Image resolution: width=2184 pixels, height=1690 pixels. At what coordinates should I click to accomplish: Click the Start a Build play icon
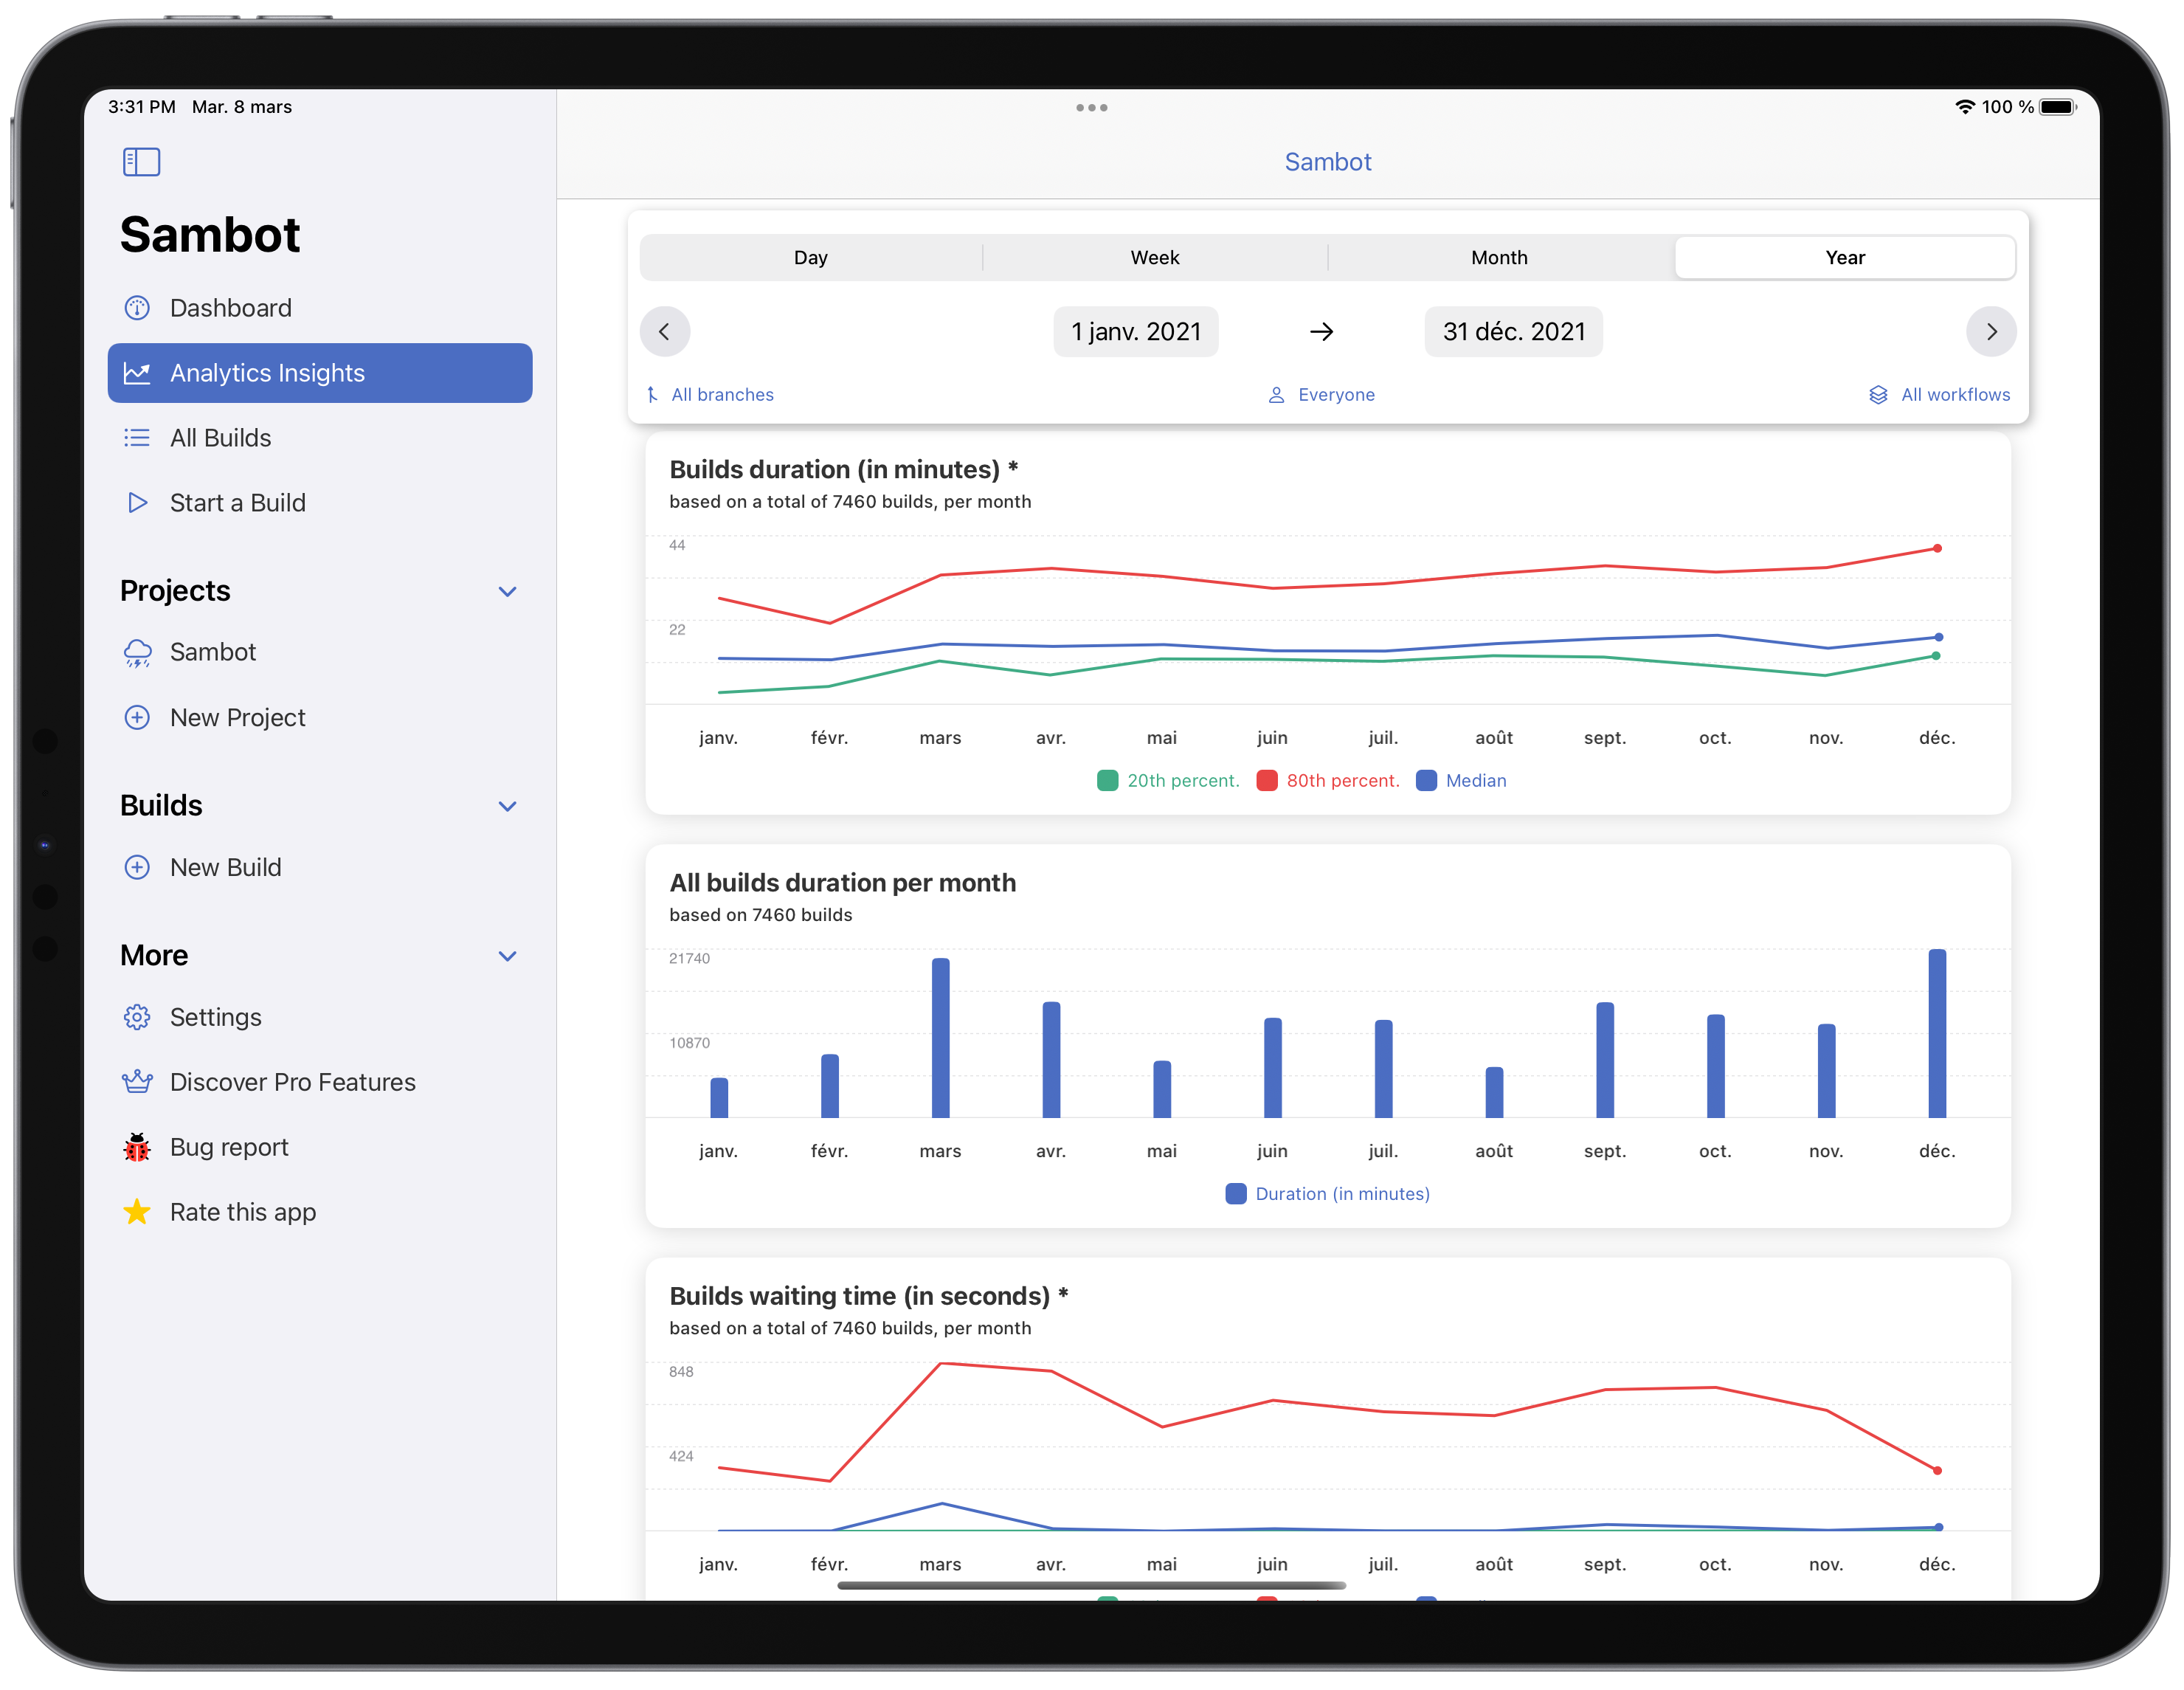pyautogui.click(x=138, y=503)
